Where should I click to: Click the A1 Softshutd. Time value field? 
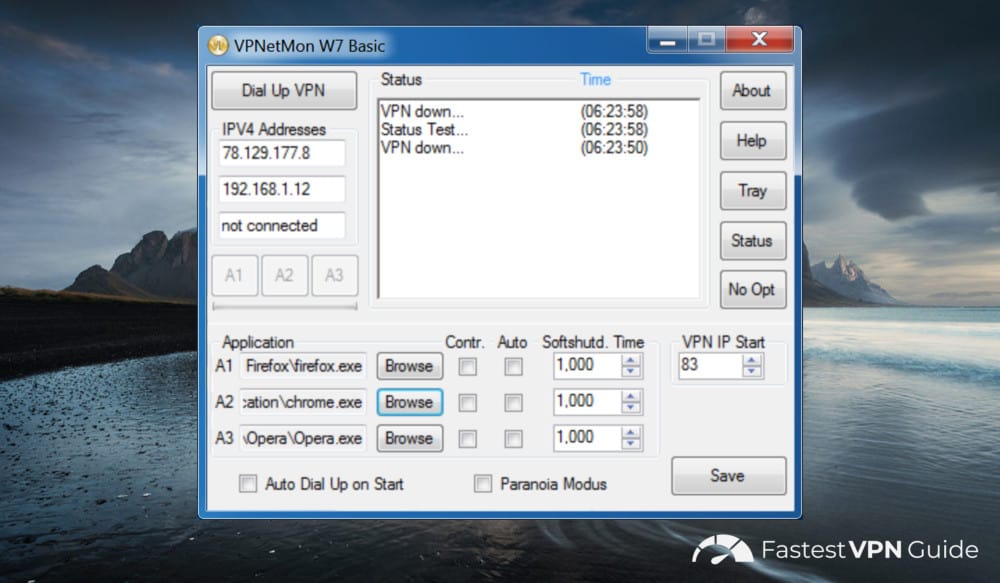pos(587,365)
